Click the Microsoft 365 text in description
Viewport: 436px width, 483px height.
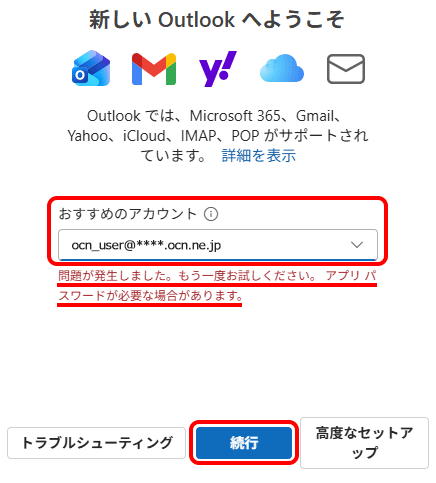point(235,116)
